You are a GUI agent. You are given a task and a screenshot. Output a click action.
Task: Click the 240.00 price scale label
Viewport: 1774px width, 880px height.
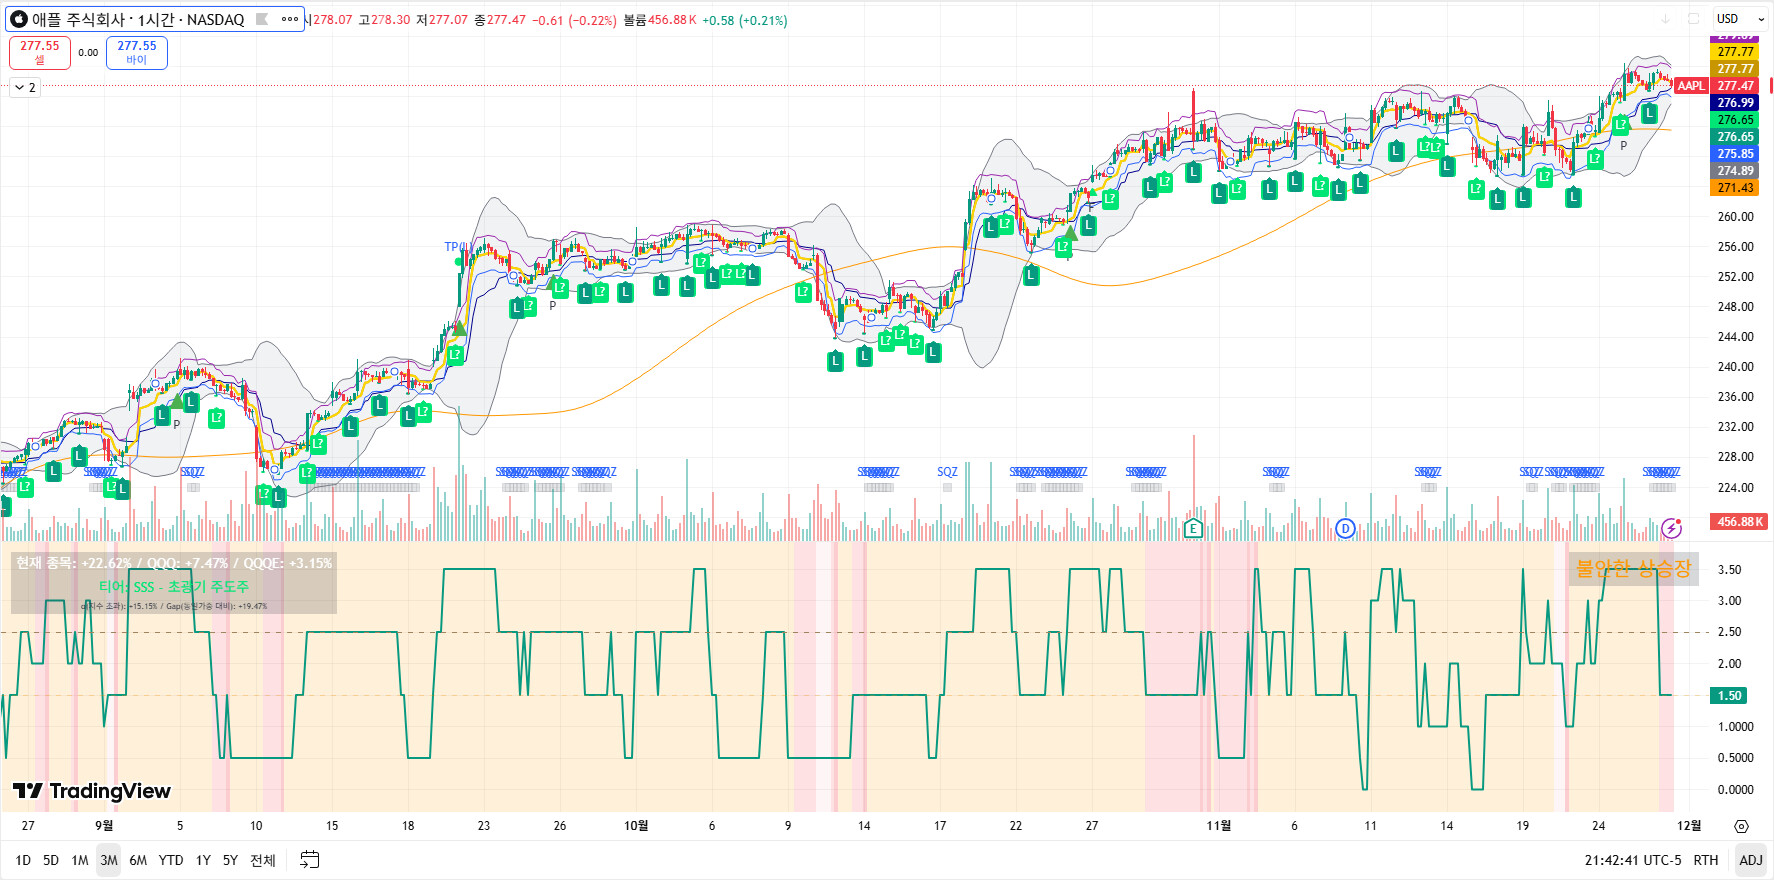1736,367
